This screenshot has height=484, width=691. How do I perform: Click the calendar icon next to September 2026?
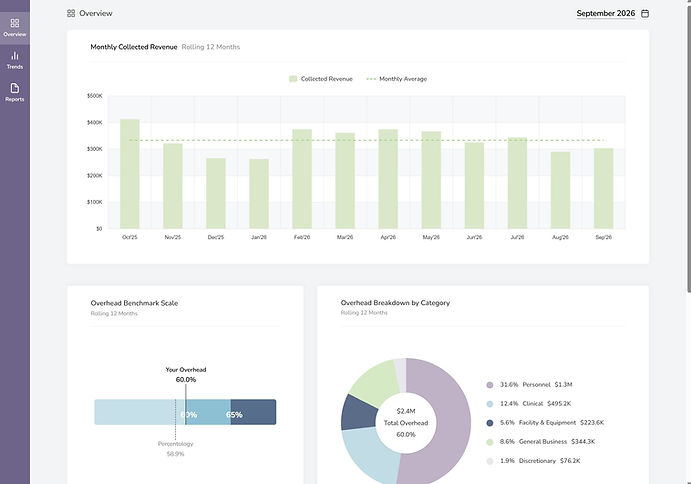645,13
